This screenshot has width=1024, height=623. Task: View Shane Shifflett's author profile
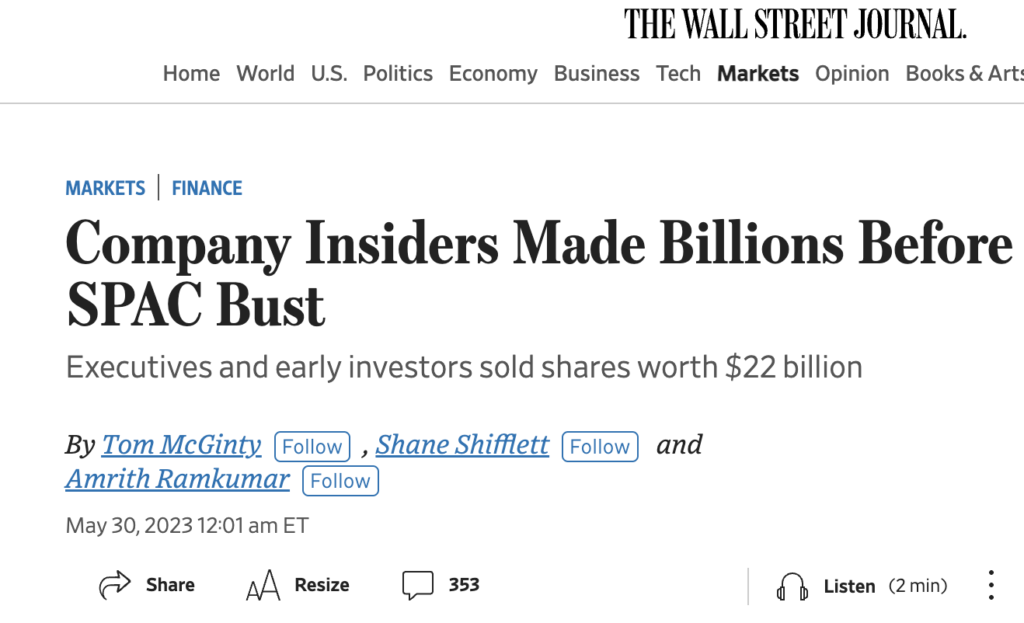pos(463,445)
